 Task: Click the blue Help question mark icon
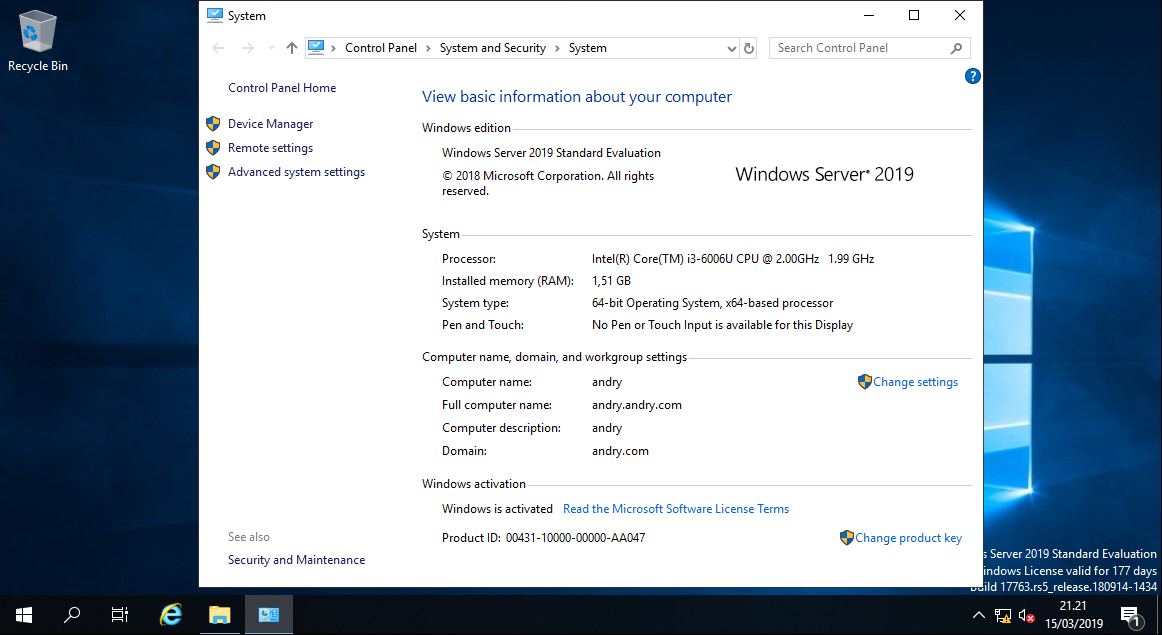(972, 76)
